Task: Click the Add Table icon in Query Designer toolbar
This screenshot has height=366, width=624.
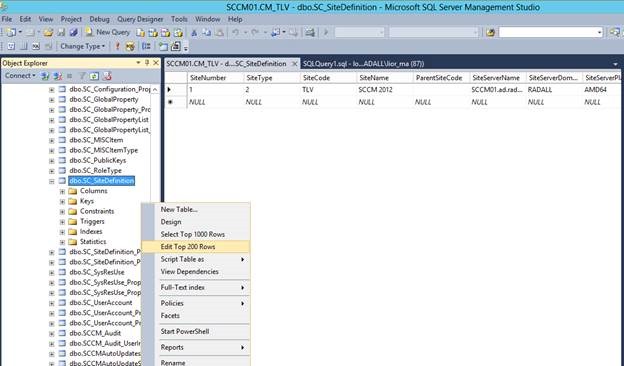Action: tap(163, 47)
